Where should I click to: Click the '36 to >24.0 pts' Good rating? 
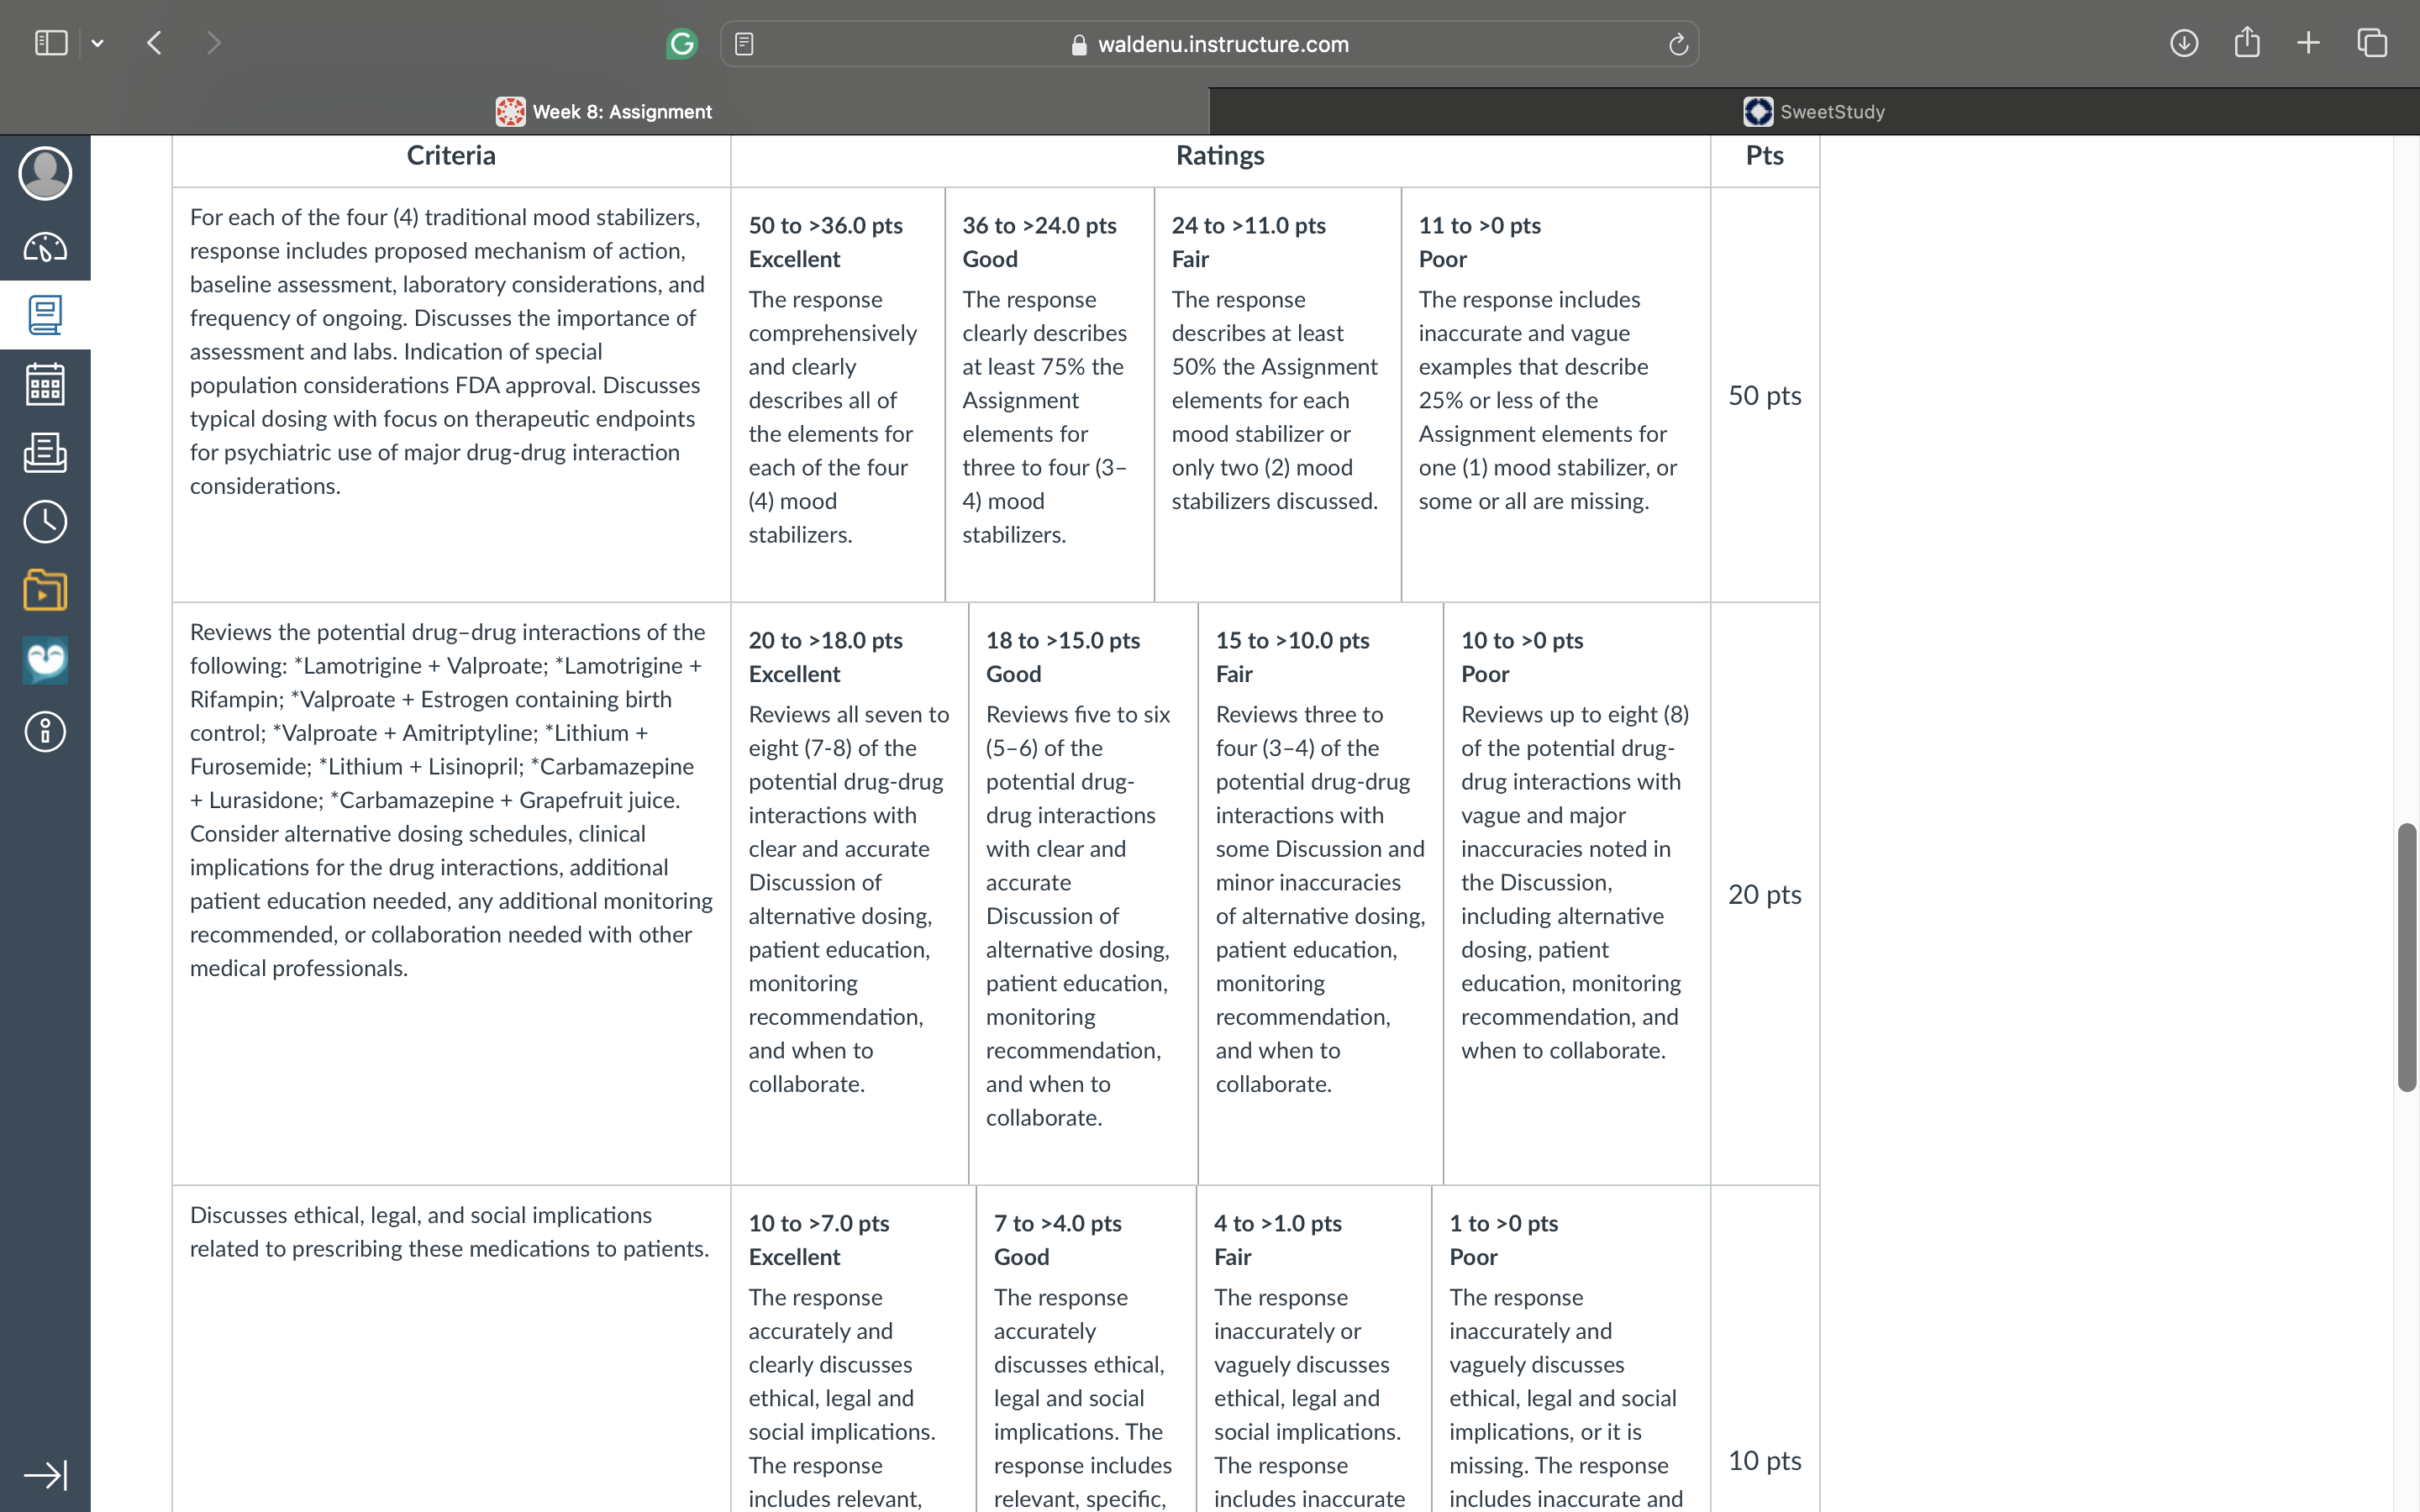pos(1050,395)
